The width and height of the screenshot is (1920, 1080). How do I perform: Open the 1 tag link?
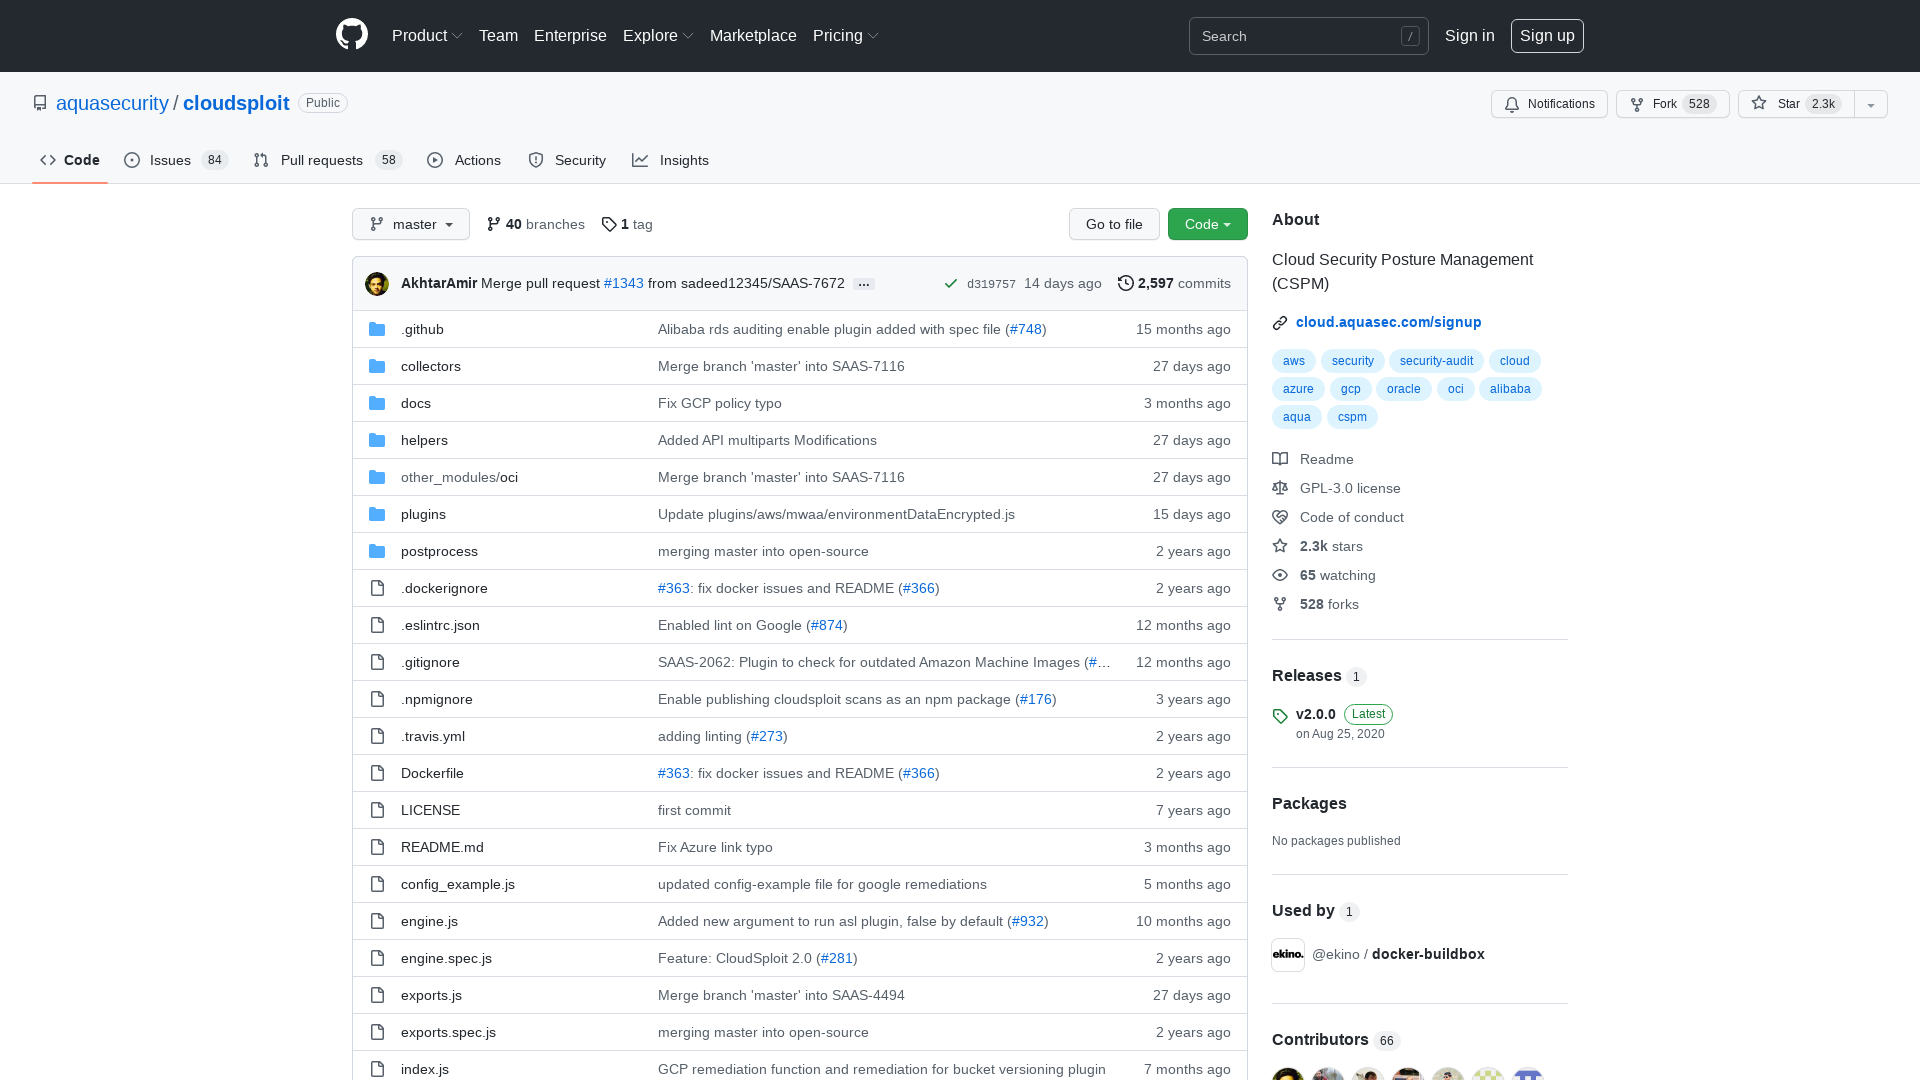(627, 224)
